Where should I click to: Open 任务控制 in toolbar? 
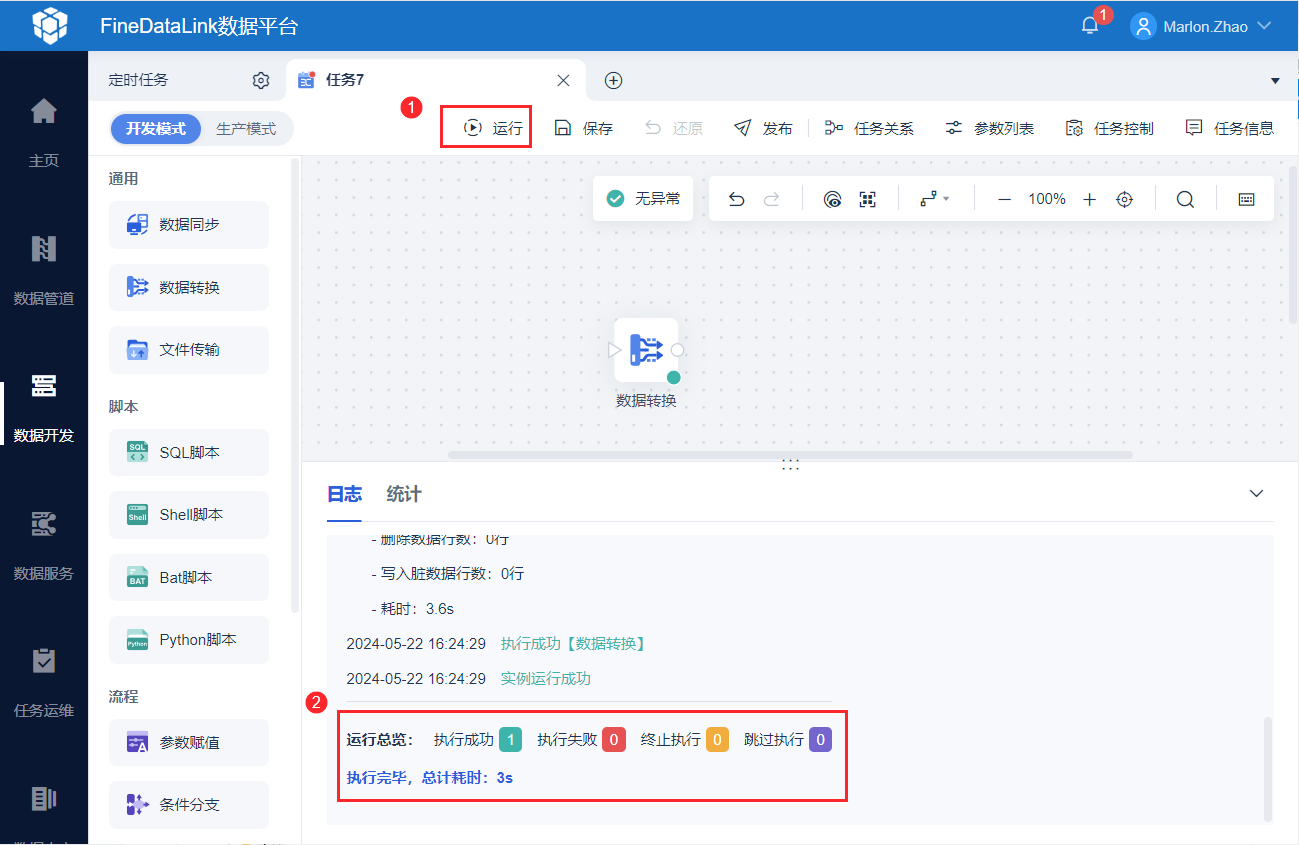(1109, 128)
